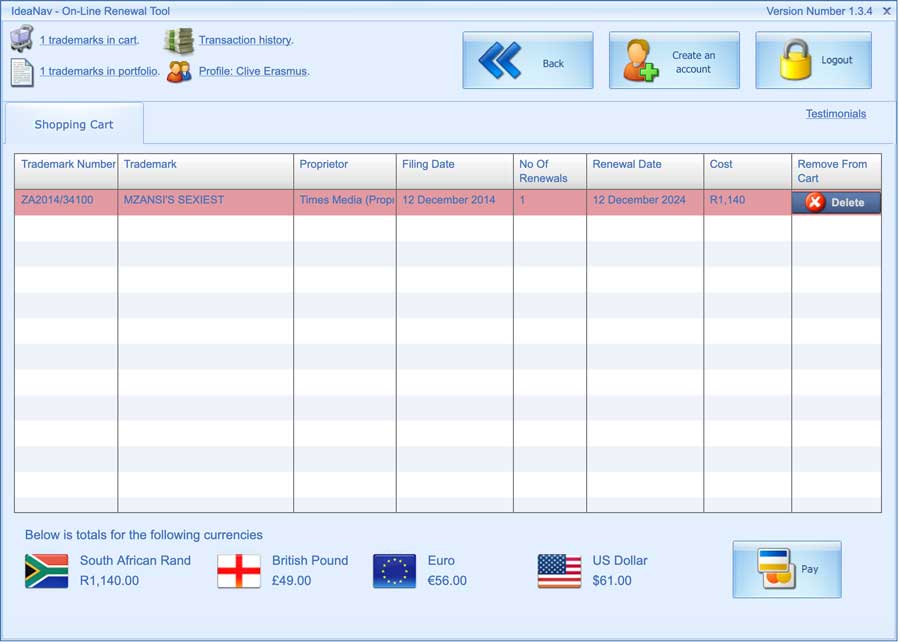Click the Version Number 1.3.4 text
Viewport: 900px width, 642px height.
click(x=819, y=11)
